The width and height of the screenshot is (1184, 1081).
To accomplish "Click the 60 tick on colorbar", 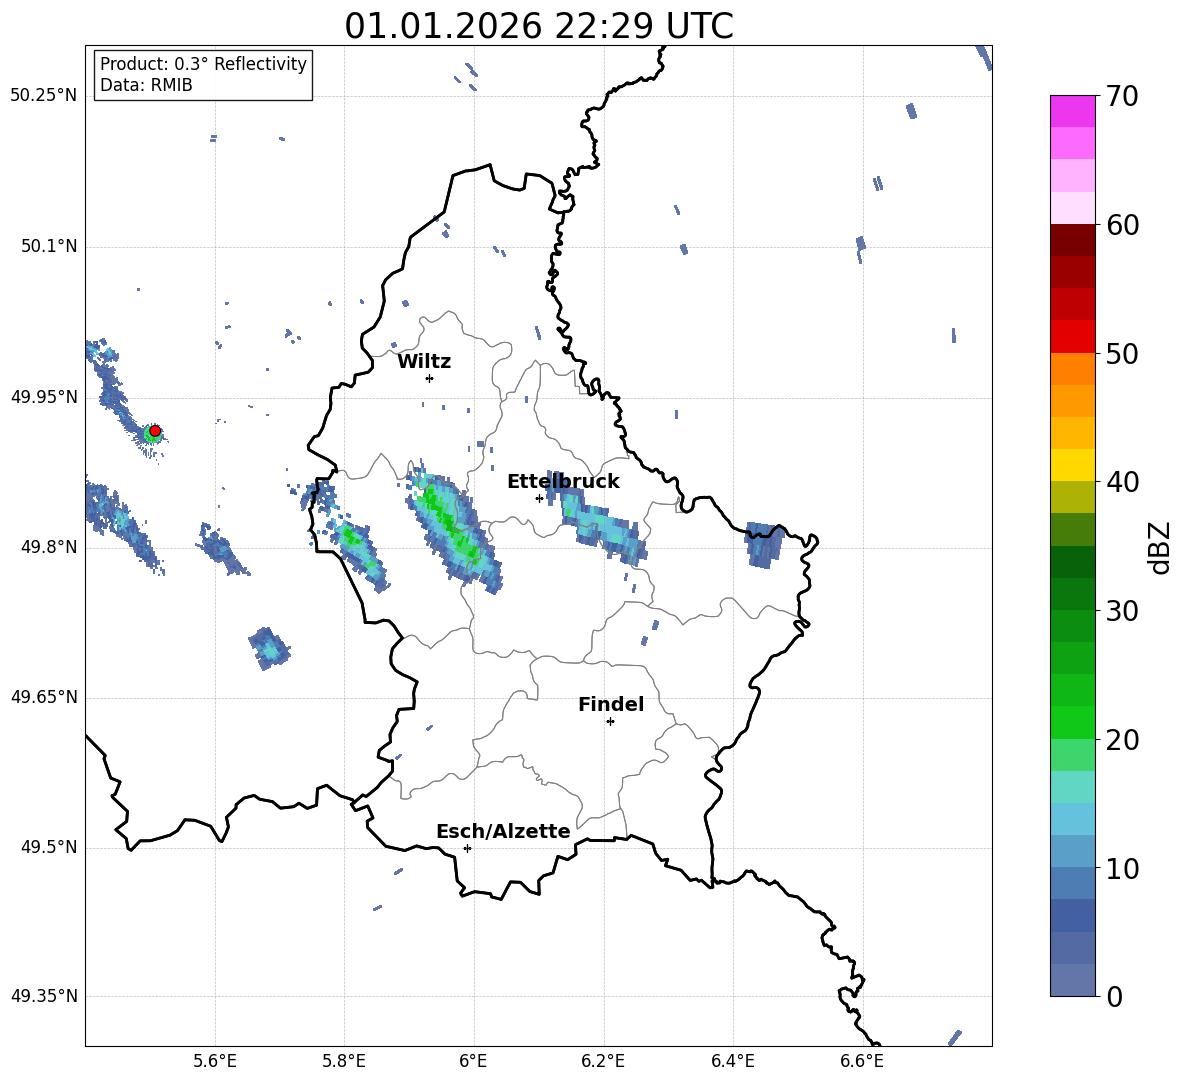I will tap(1122, 225).
